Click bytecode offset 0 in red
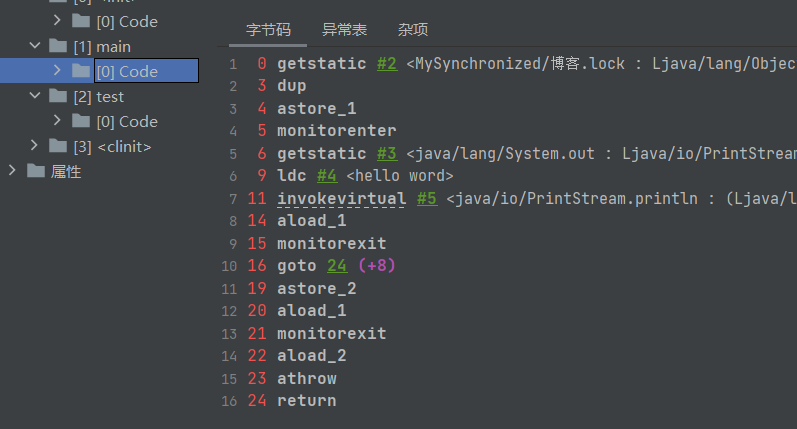This screenshot has width=797, height=429. click(x=262, y=64)
